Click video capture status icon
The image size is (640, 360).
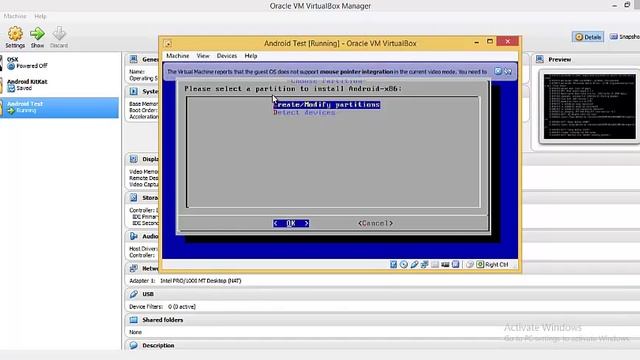coord(445,264)
